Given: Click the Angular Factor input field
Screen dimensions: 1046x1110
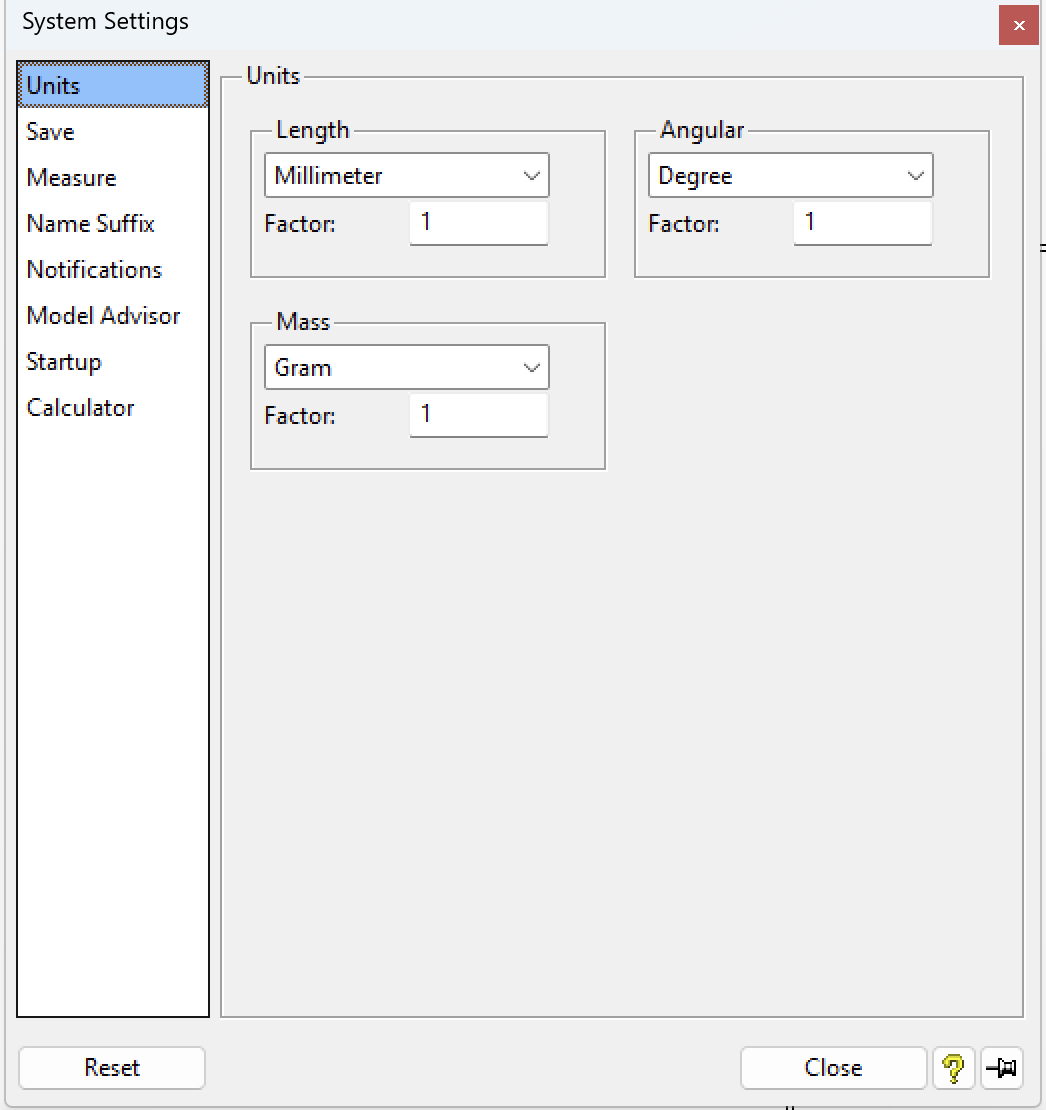Looking at the screenshot, I should click(862, 224).
